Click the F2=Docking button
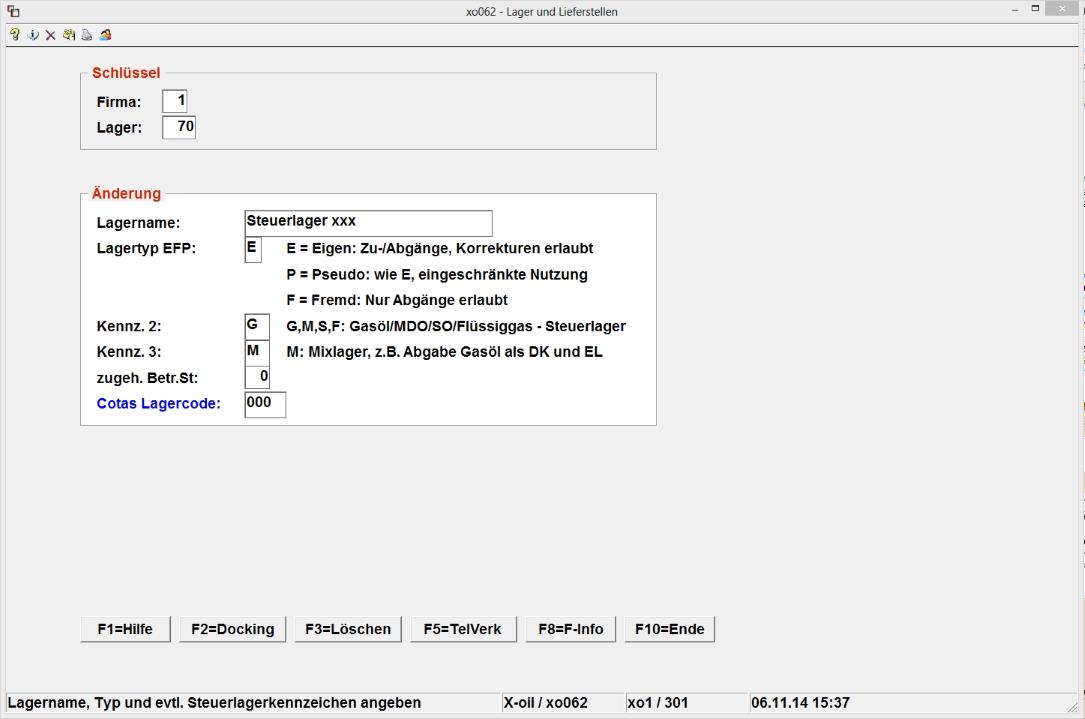 coord(232,629)
